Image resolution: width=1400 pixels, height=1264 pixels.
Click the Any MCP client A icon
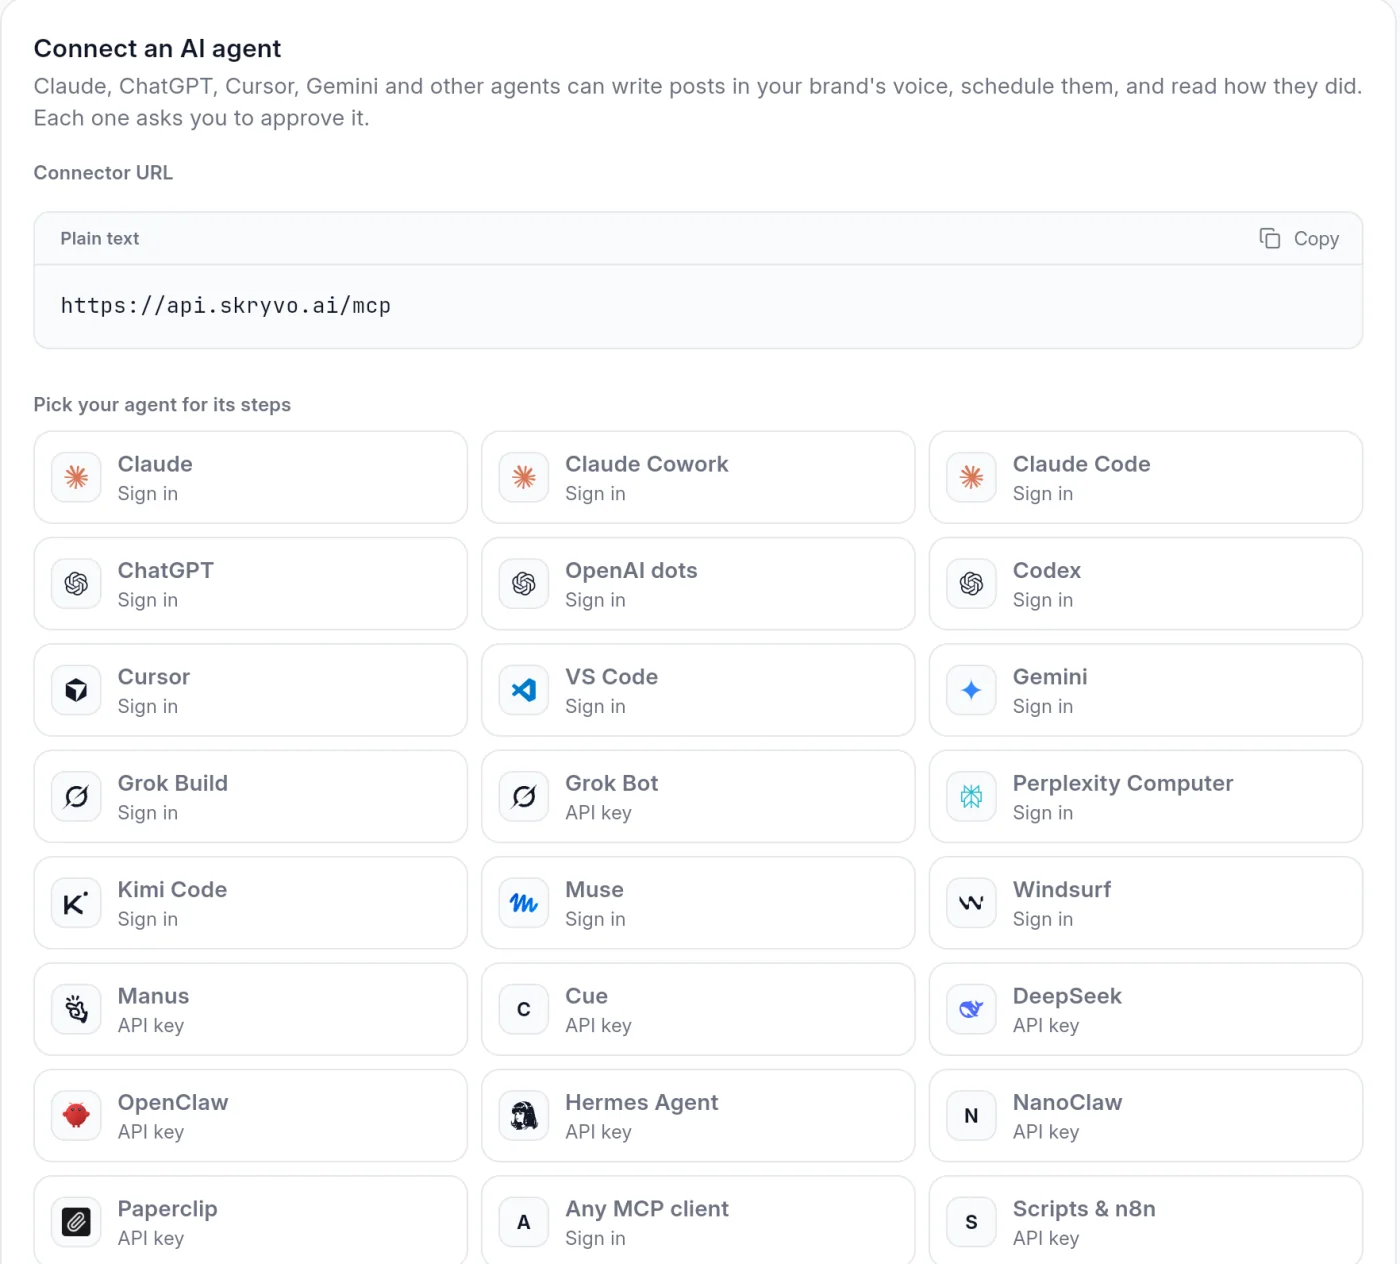pos(524,1223)
